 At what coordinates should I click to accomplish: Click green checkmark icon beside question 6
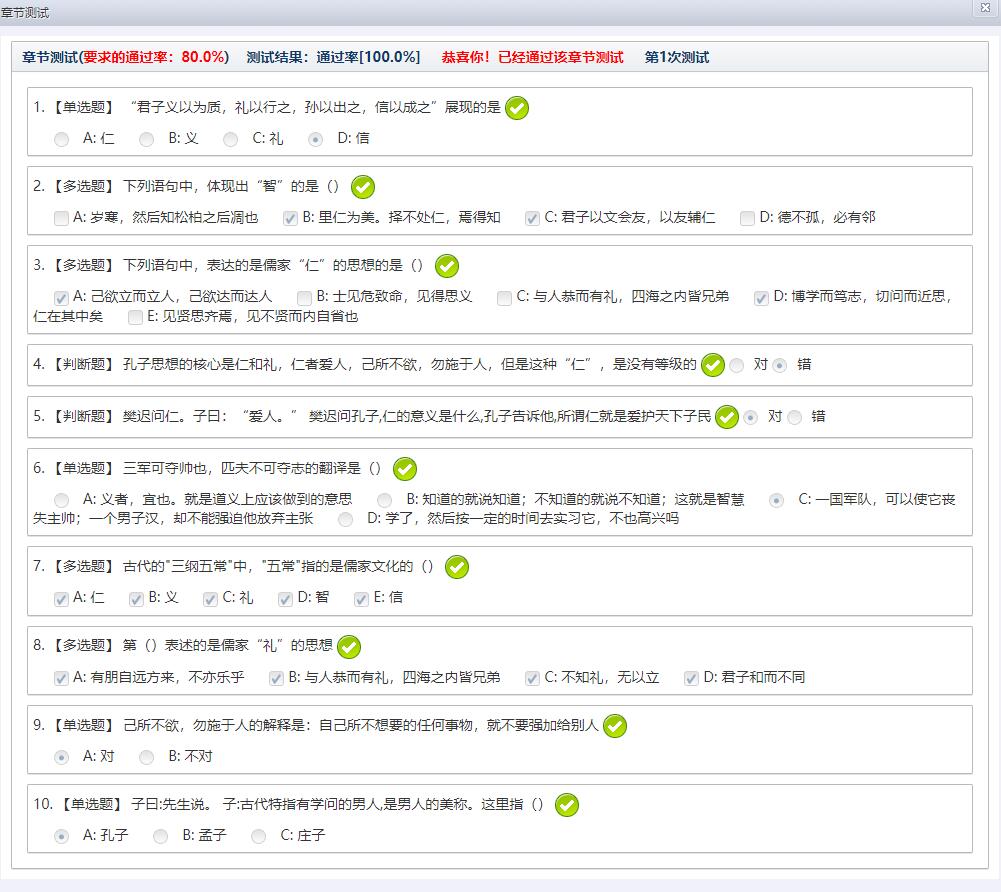[404, 469]
